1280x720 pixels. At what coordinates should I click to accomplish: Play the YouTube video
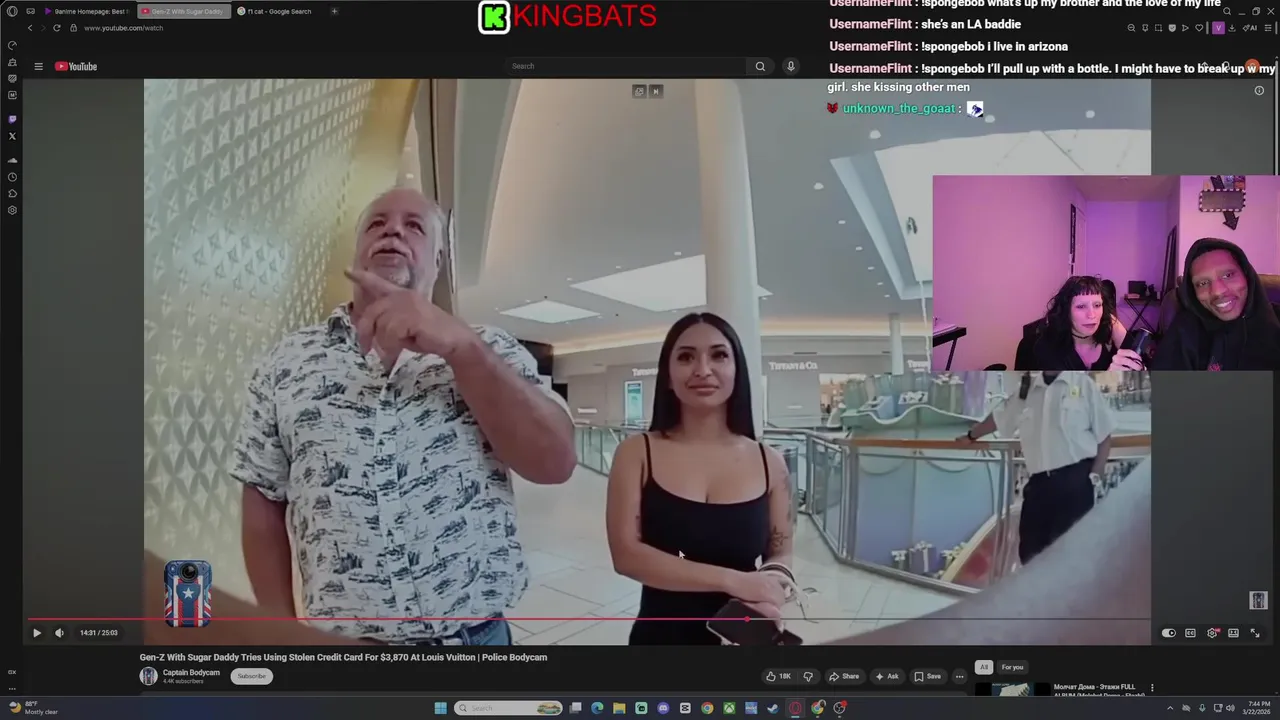coord(37,633)
